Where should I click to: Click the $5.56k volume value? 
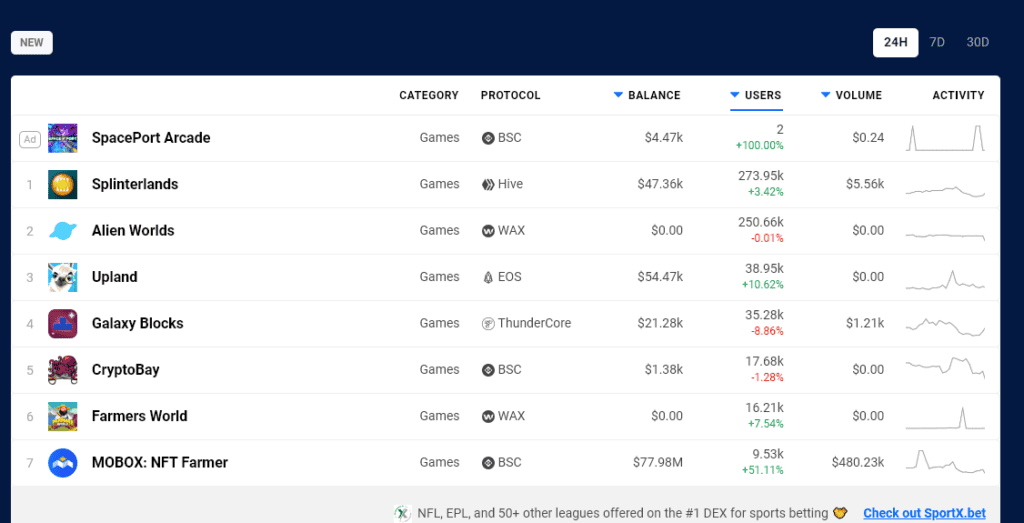click(x=865, y=185)
